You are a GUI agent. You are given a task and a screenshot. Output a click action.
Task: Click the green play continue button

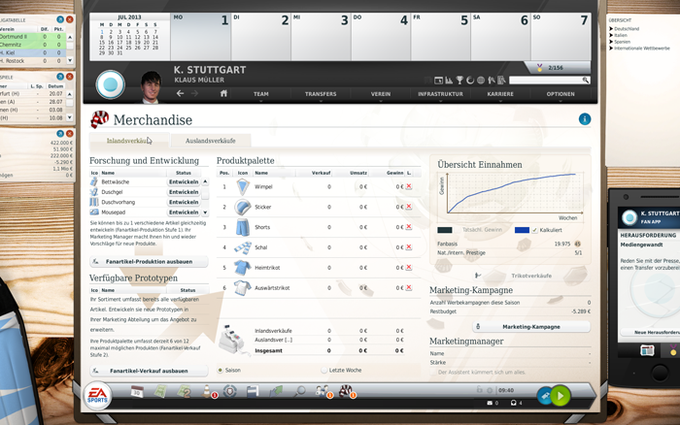(560, 396)
